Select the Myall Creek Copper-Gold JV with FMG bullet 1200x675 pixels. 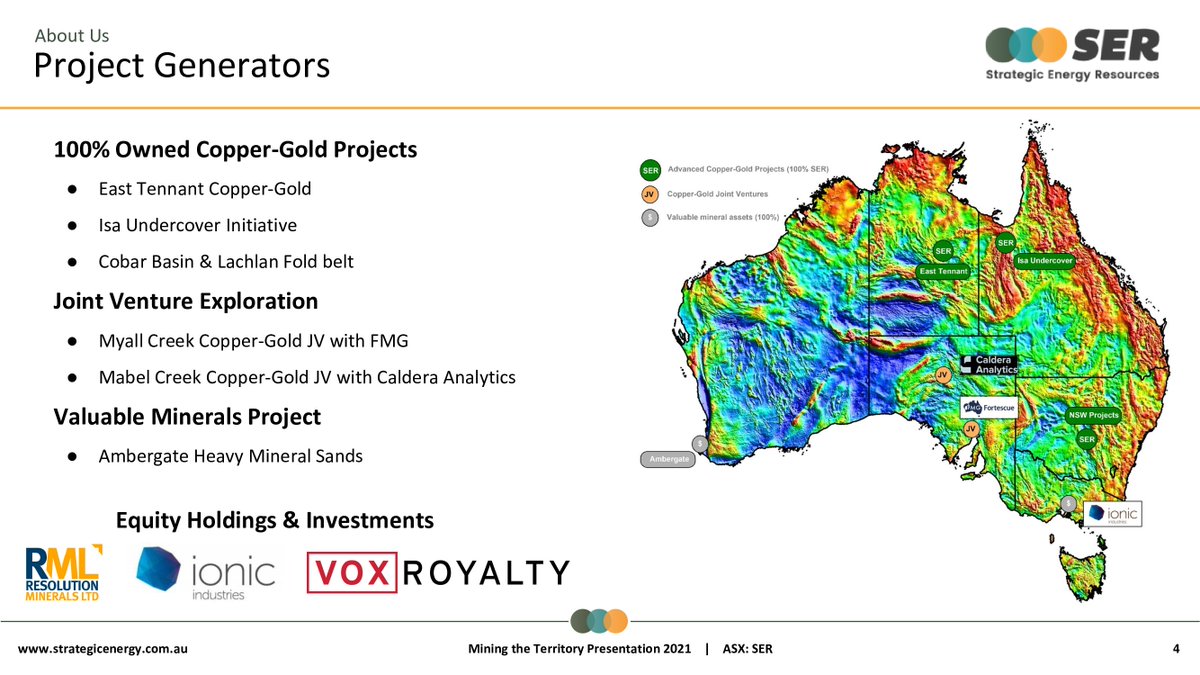(254, 342)
